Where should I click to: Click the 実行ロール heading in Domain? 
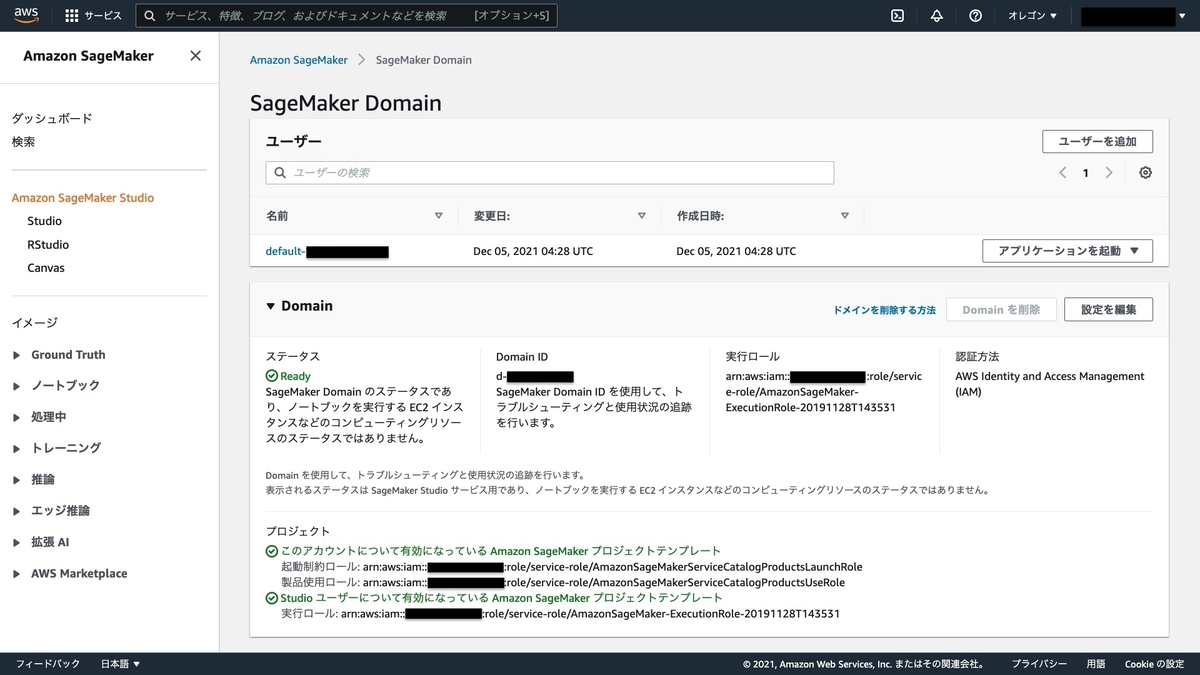click(x=752, y=356)
